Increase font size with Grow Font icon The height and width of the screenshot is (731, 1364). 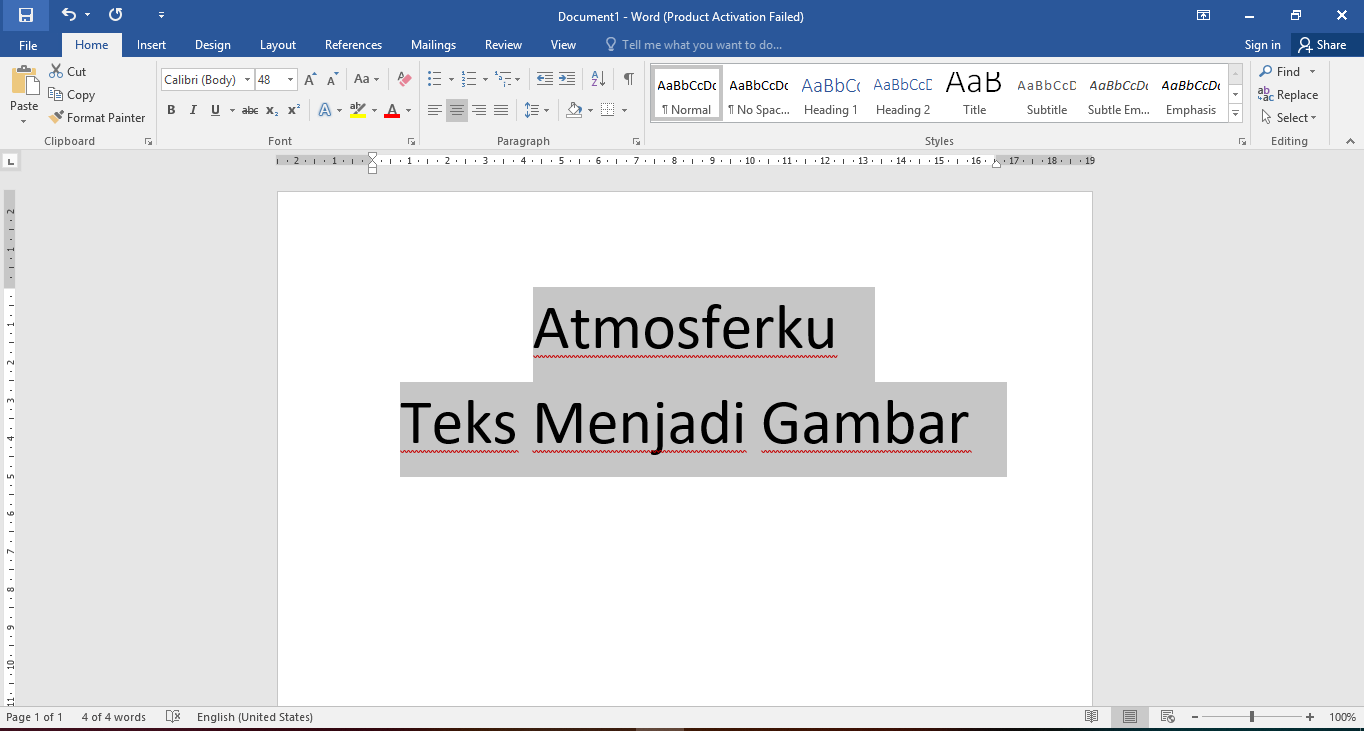point(310,80)
